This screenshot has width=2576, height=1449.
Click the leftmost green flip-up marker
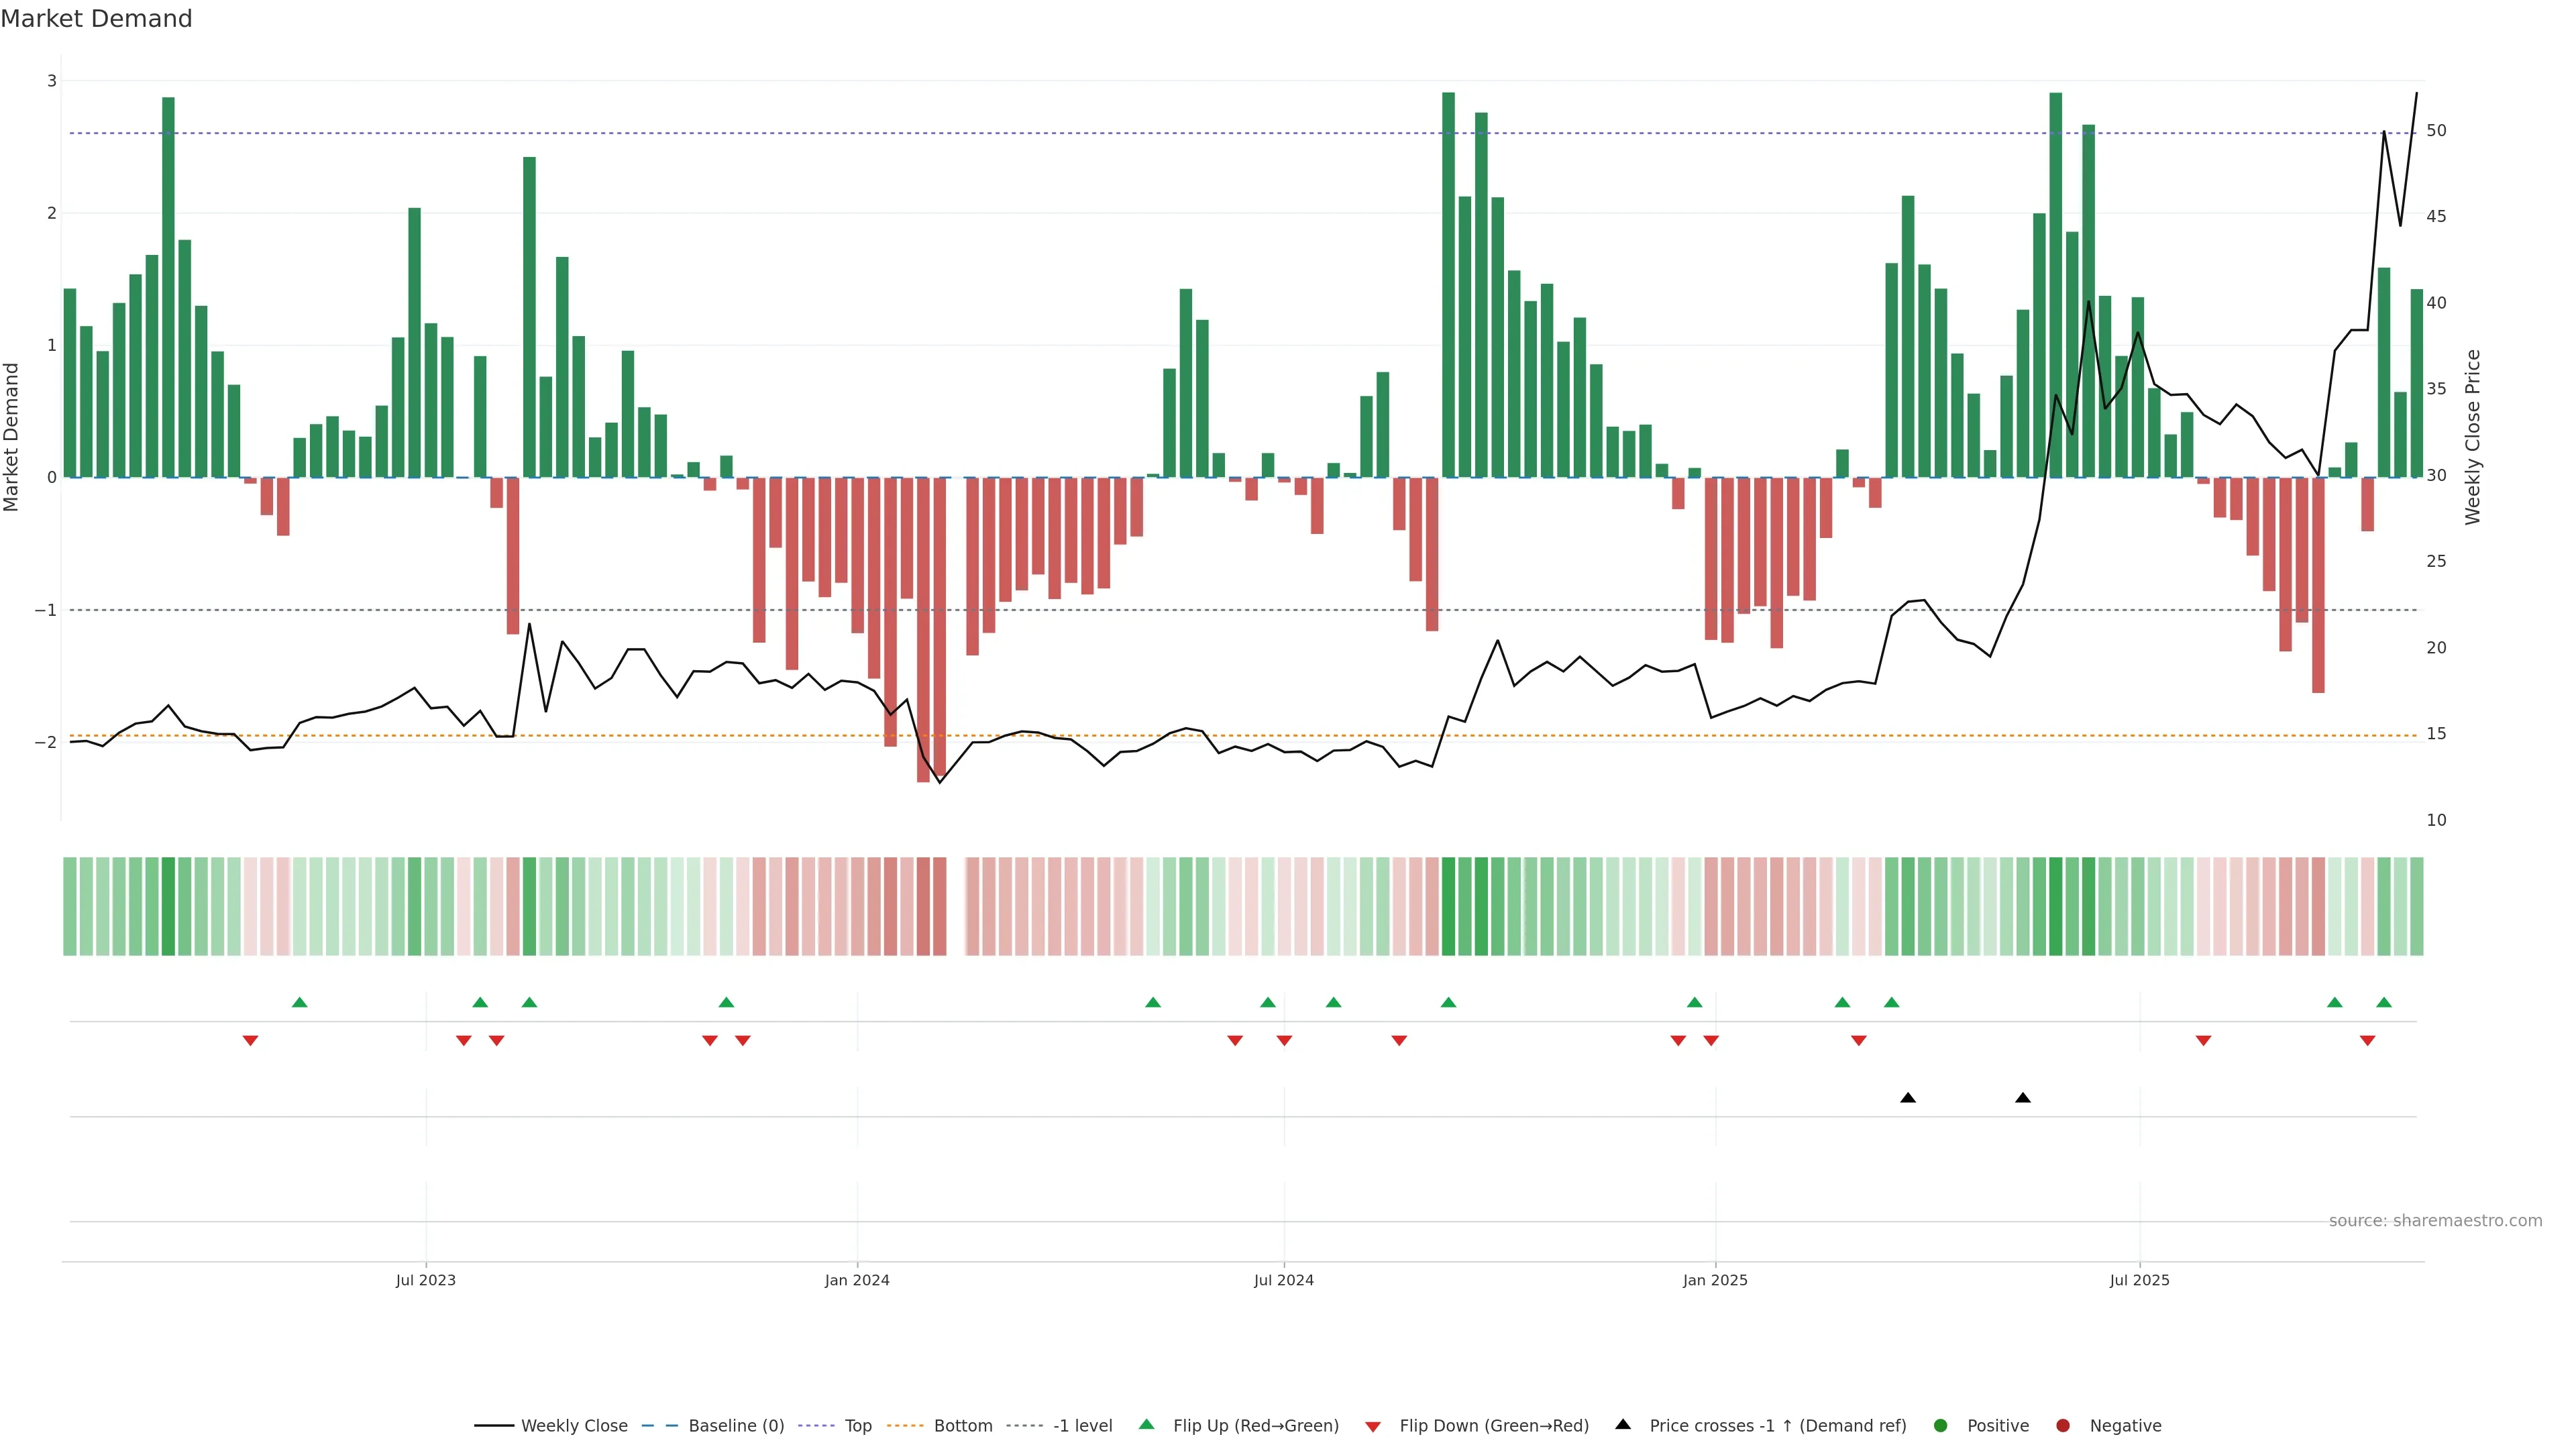[x=299, y=1002]
